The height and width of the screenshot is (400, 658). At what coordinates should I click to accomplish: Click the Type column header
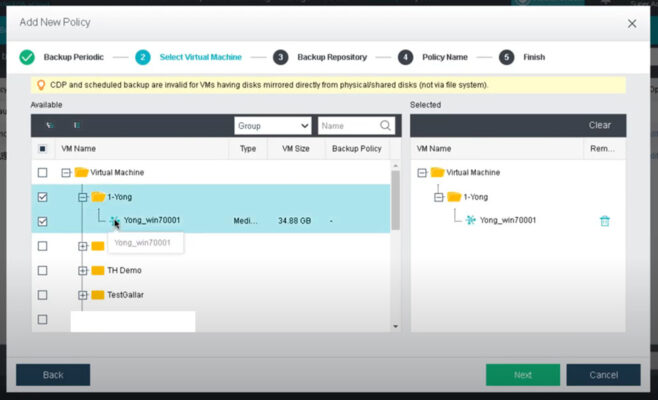coord(248,149)
